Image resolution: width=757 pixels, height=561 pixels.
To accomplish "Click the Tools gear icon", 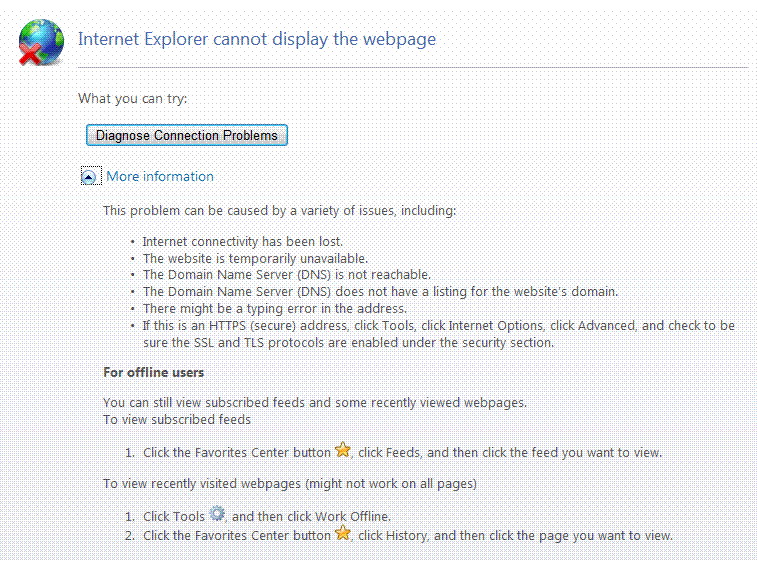I will tap(218, 516).
